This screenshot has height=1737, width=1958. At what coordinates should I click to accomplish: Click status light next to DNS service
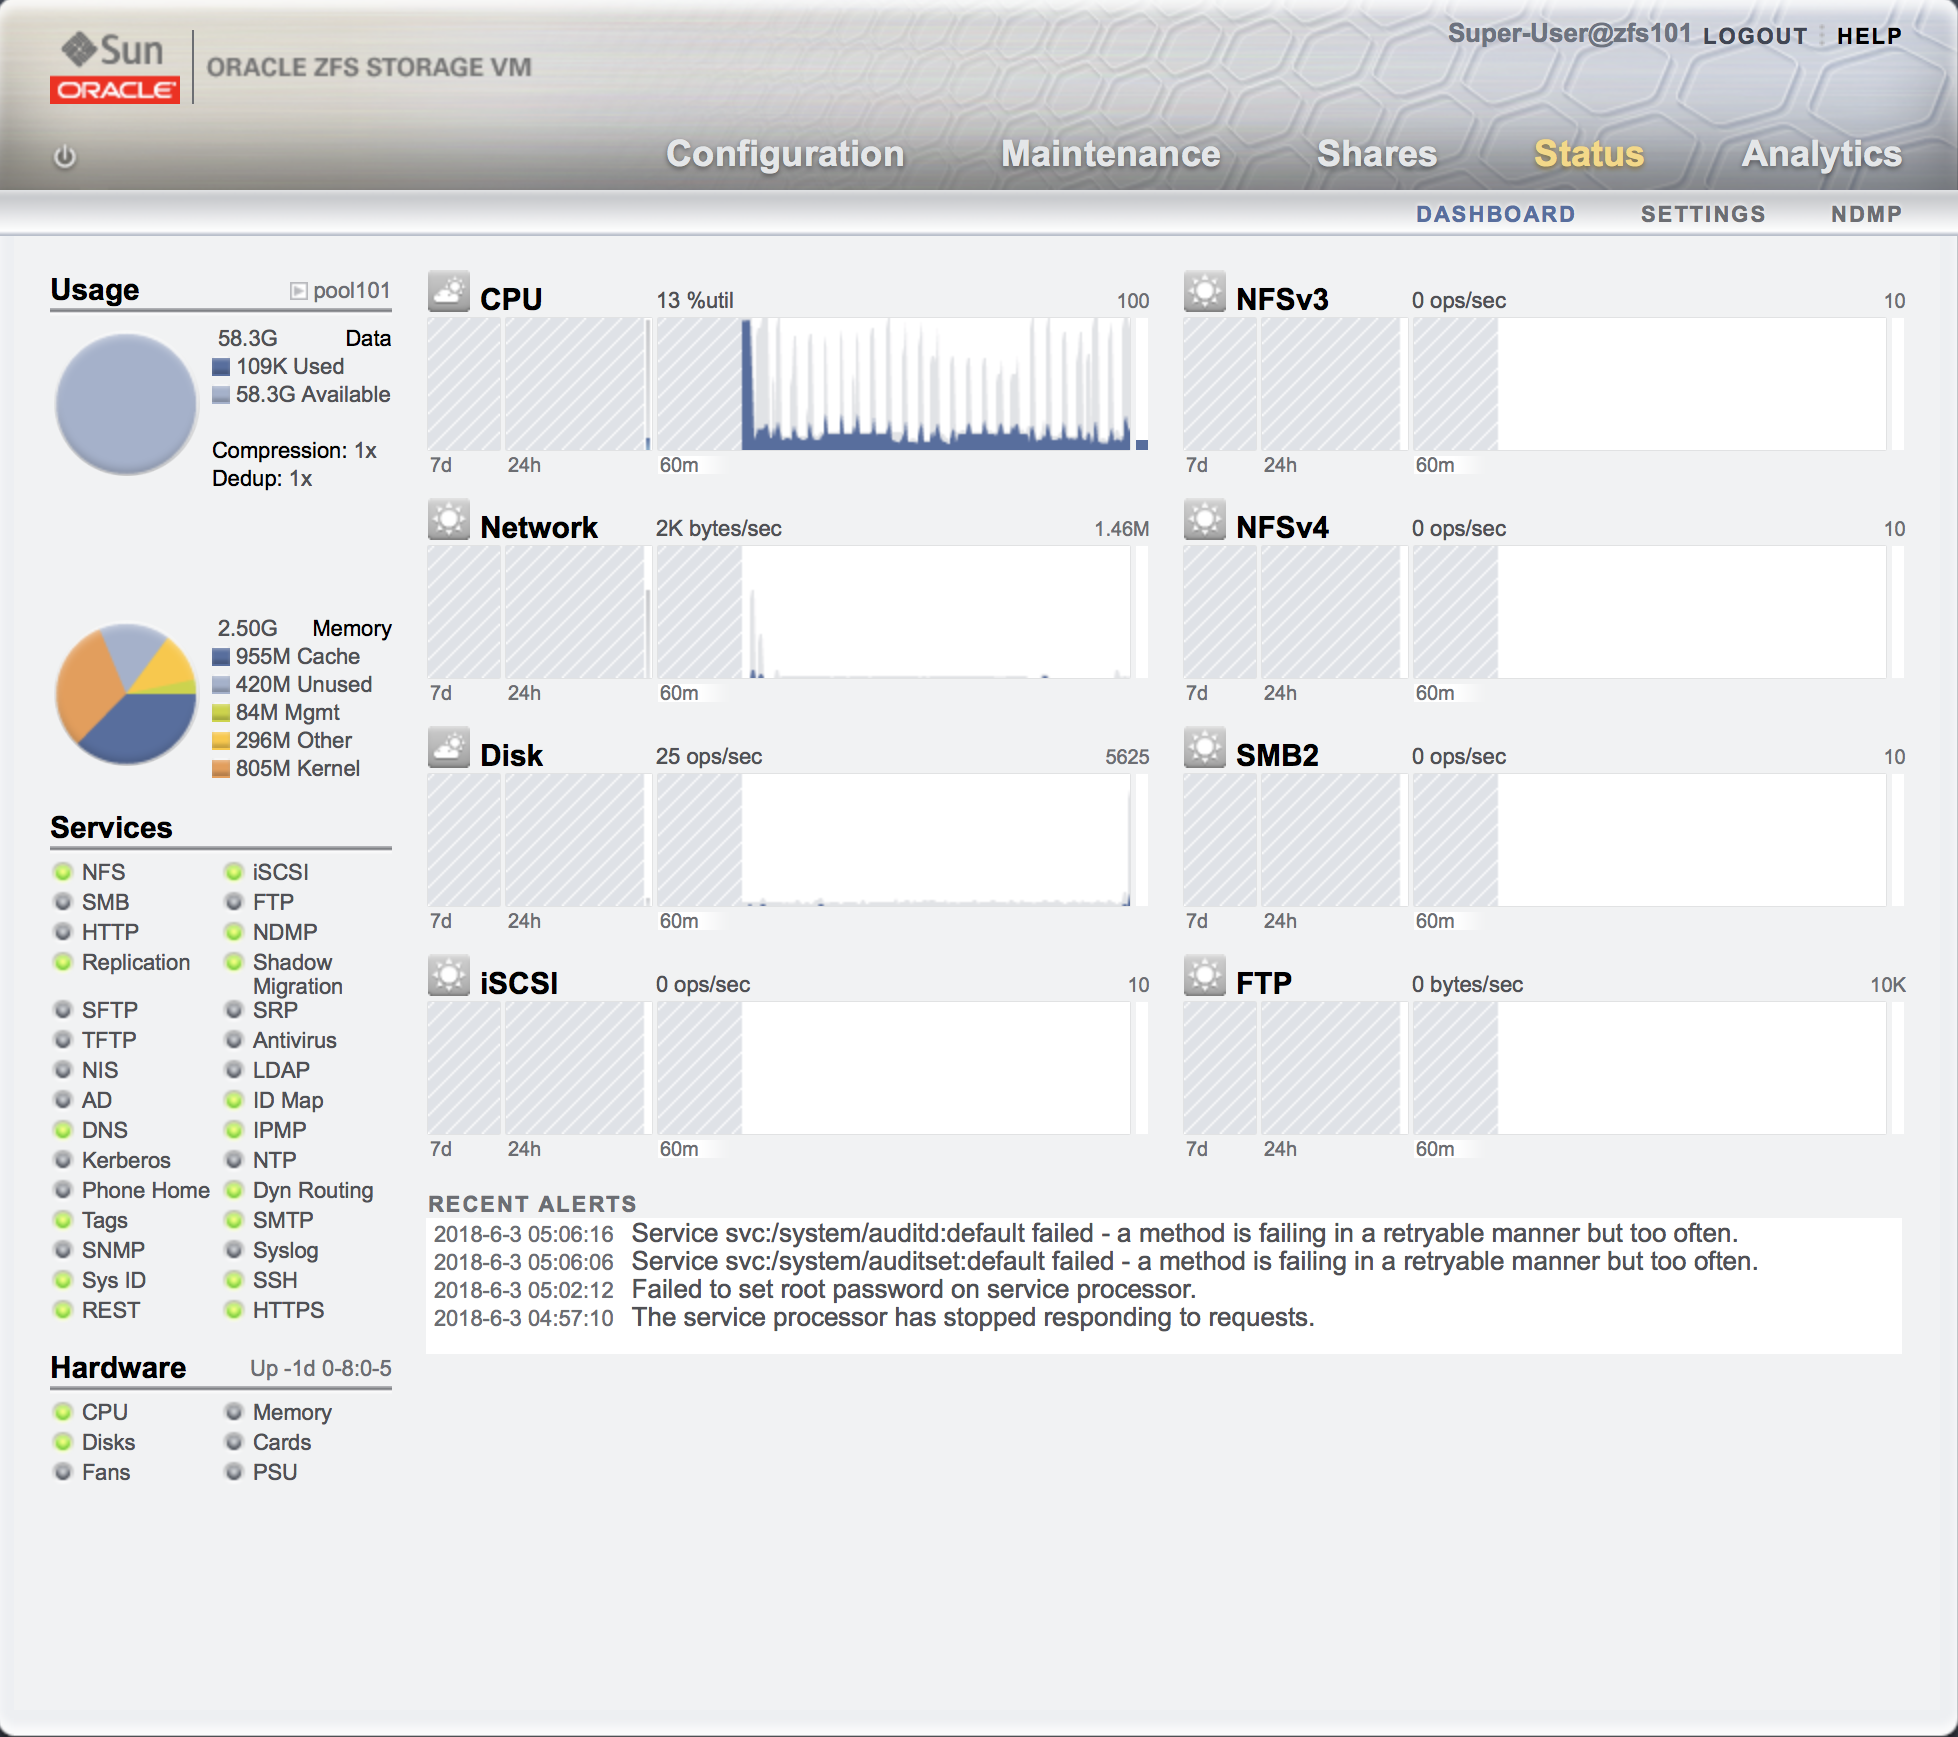(x=63, y=1130)
